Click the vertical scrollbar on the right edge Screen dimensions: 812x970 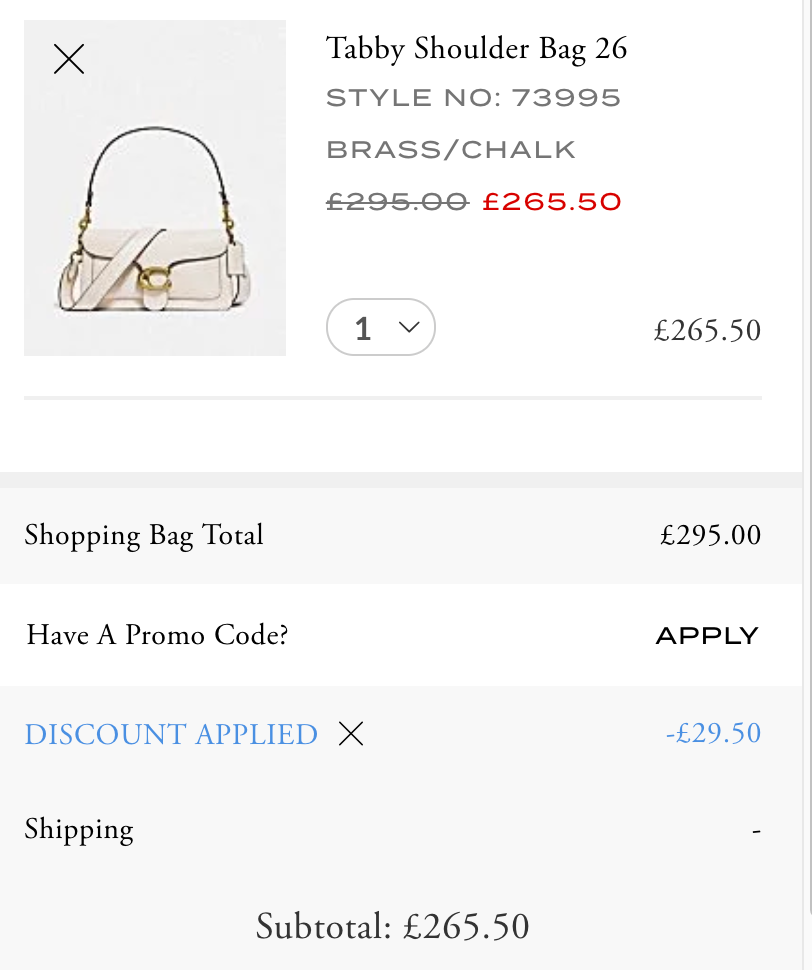click(x=807, y=485)
